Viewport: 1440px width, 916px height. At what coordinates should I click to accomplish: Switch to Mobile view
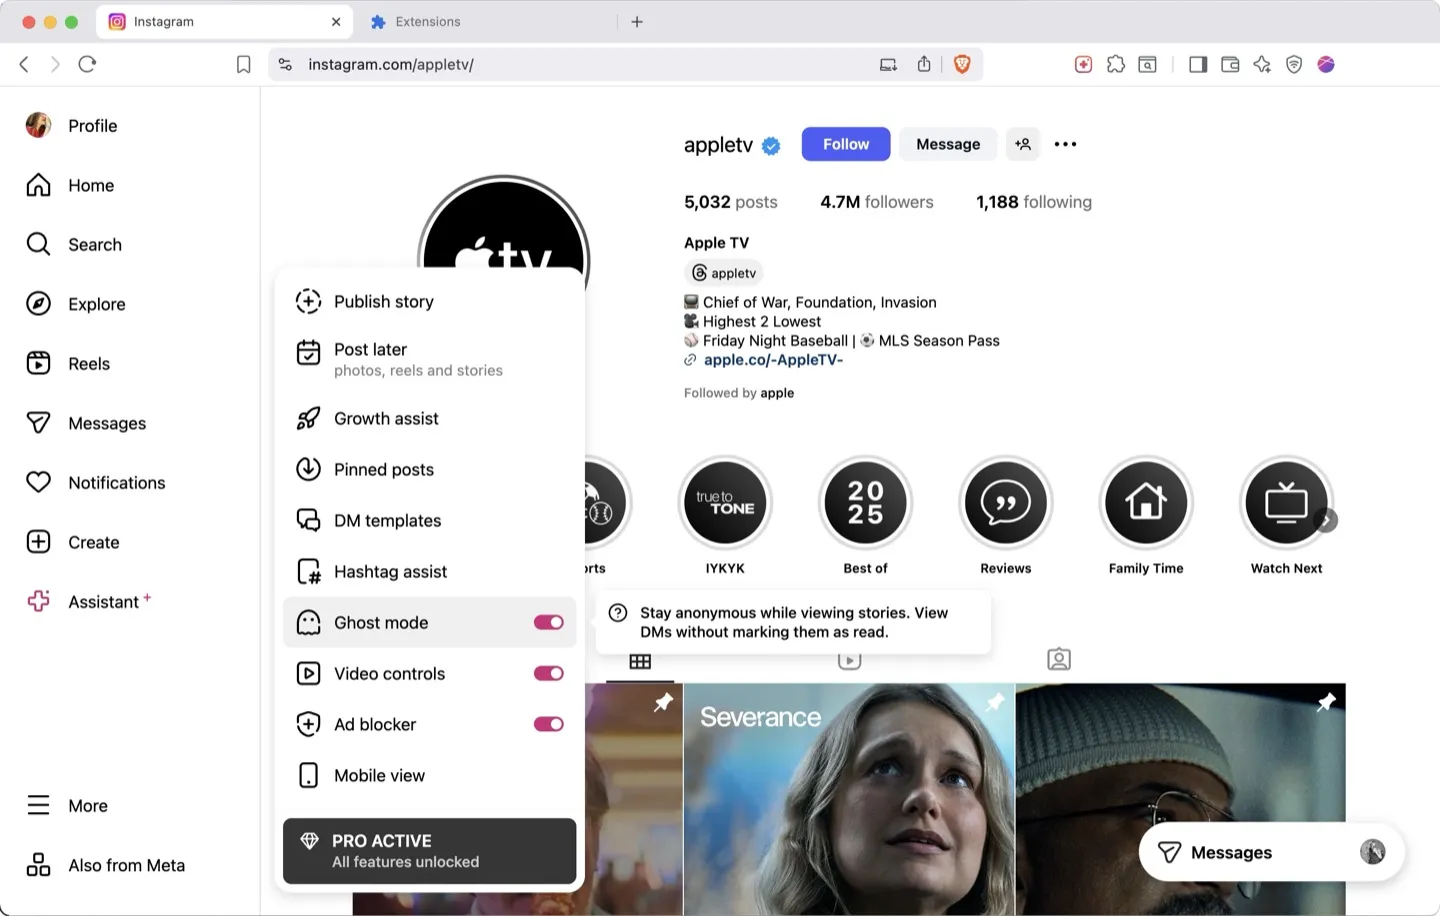coord(379,775)
